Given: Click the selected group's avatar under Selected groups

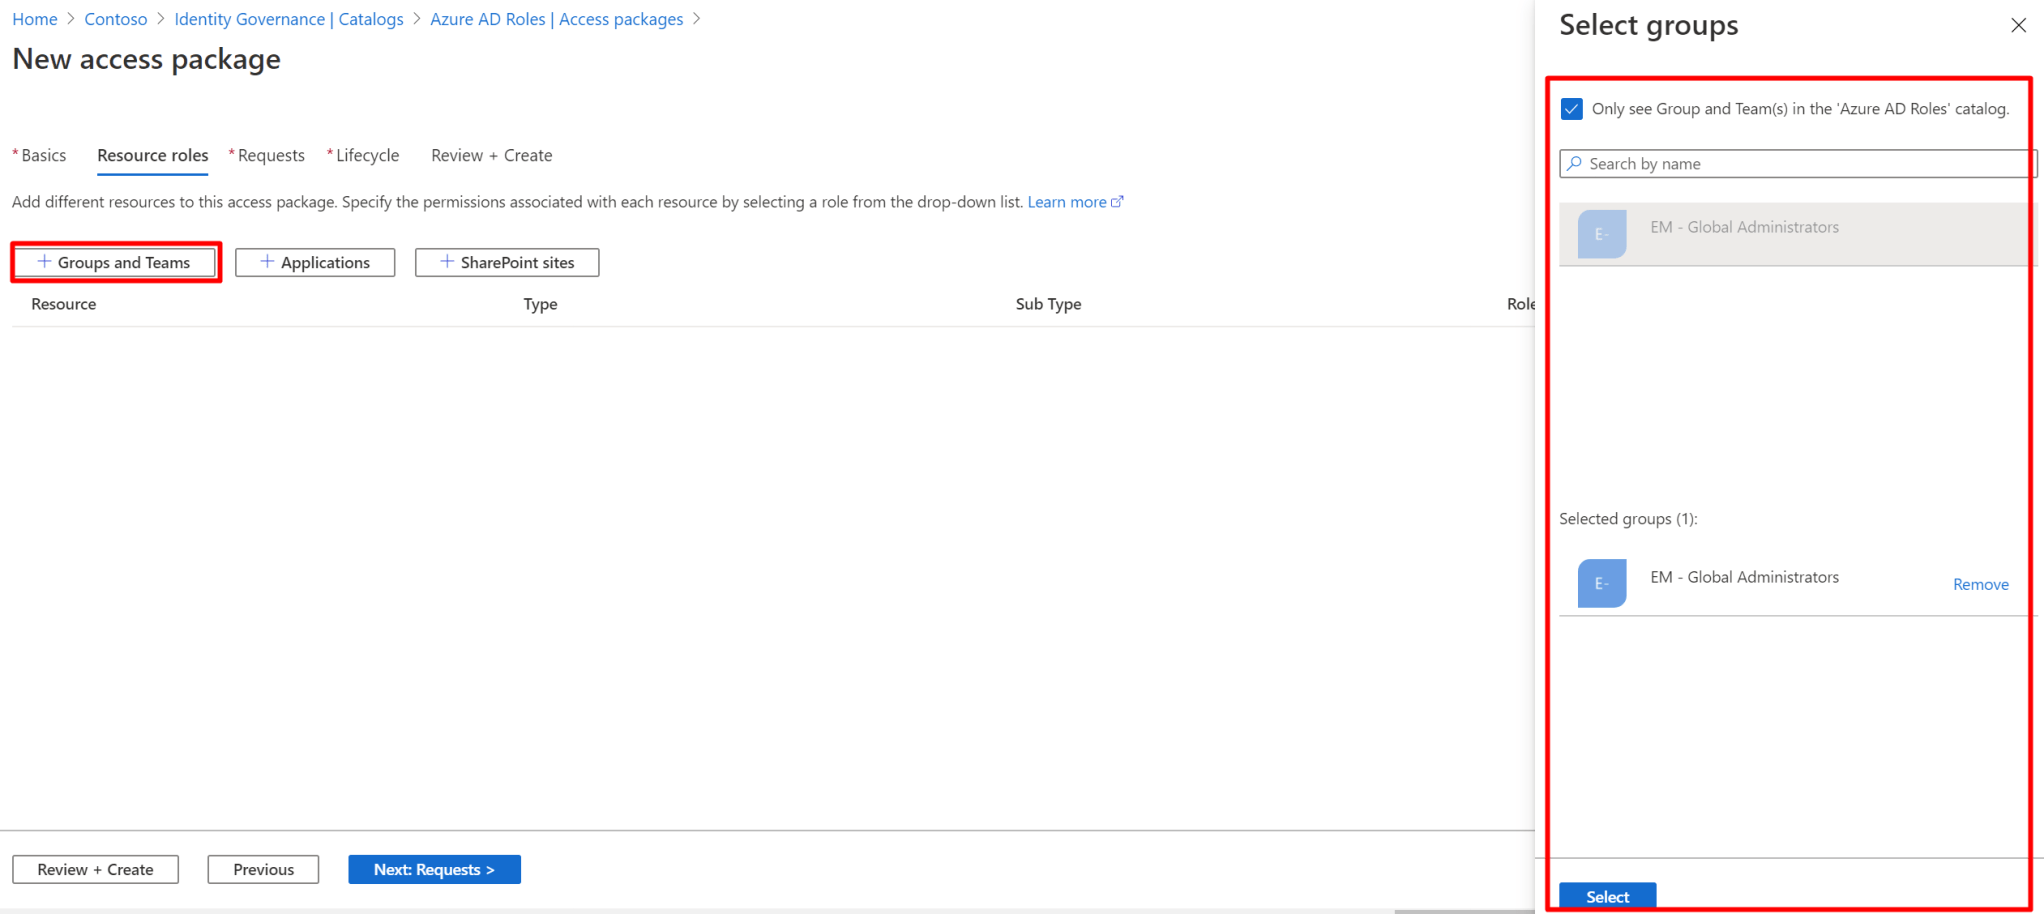Looking at the screenshot, I should point(1602,583).
